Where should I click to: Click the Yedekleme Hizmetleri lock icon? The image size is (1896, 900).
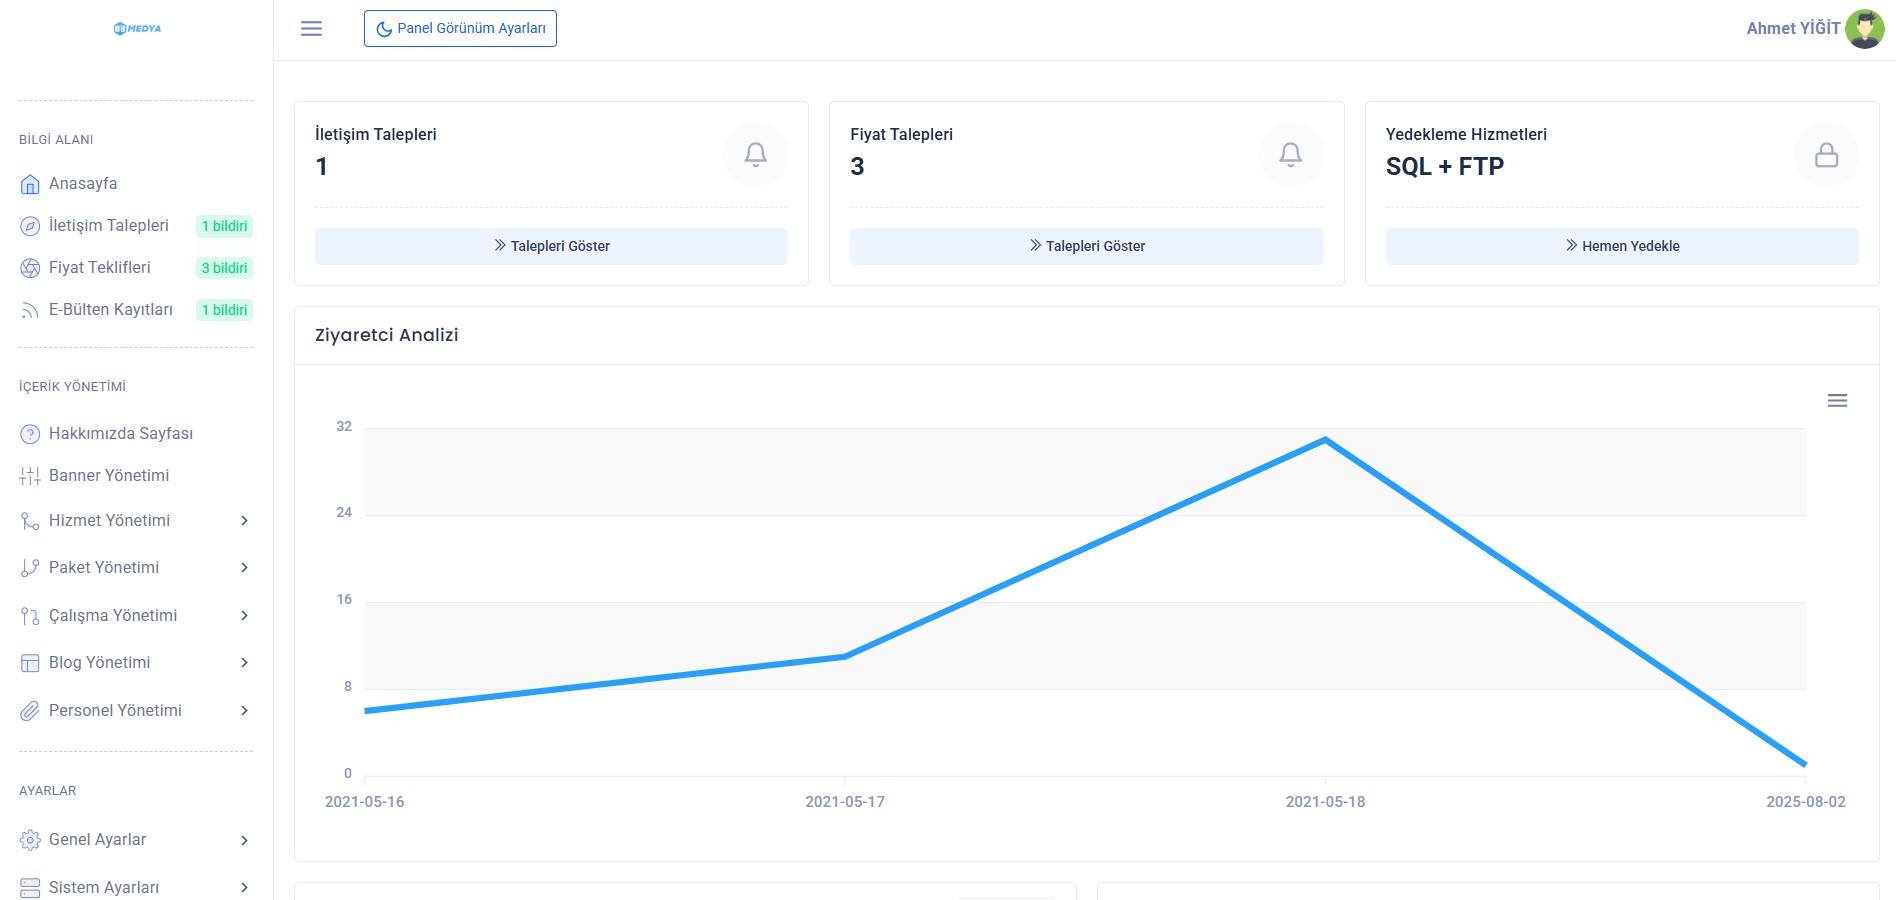point(1825,155)
